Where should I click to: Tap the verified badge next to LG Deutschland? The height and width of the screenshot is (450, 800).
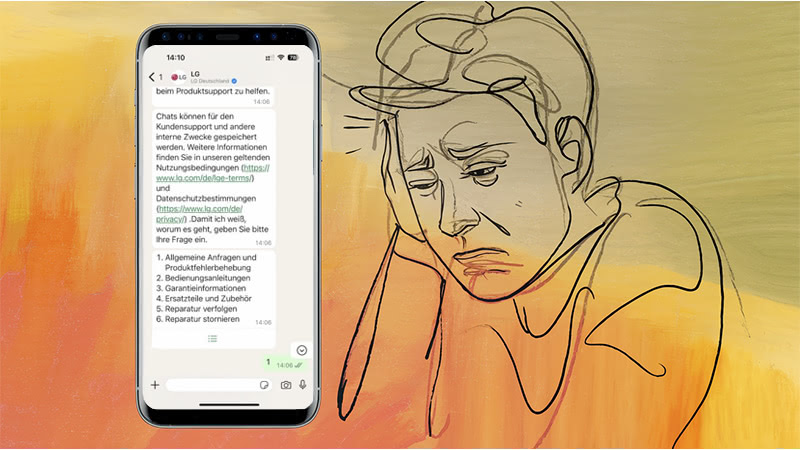234,81
